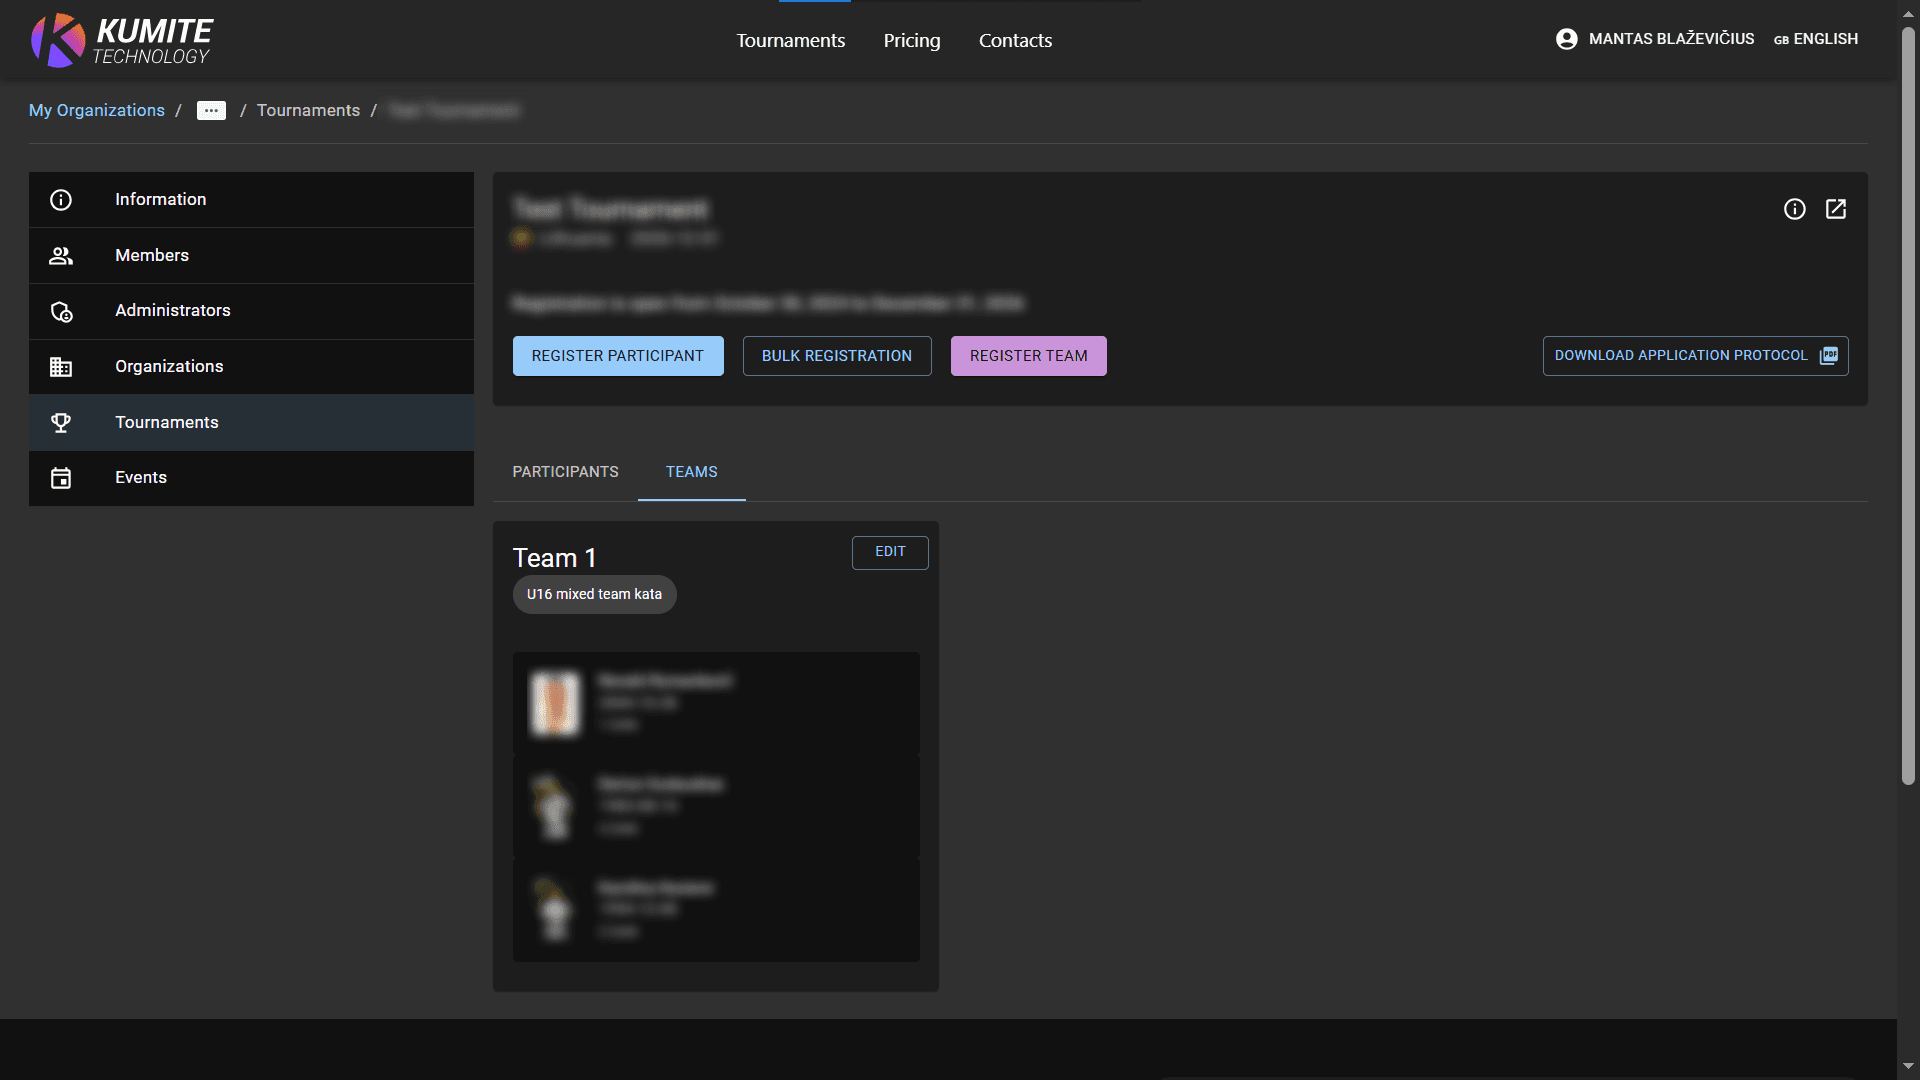This screenshot has height=1080, width=1920.
Task: Click the user account avatar icon
Action: pyautogui.click(x=1566, y=39)
